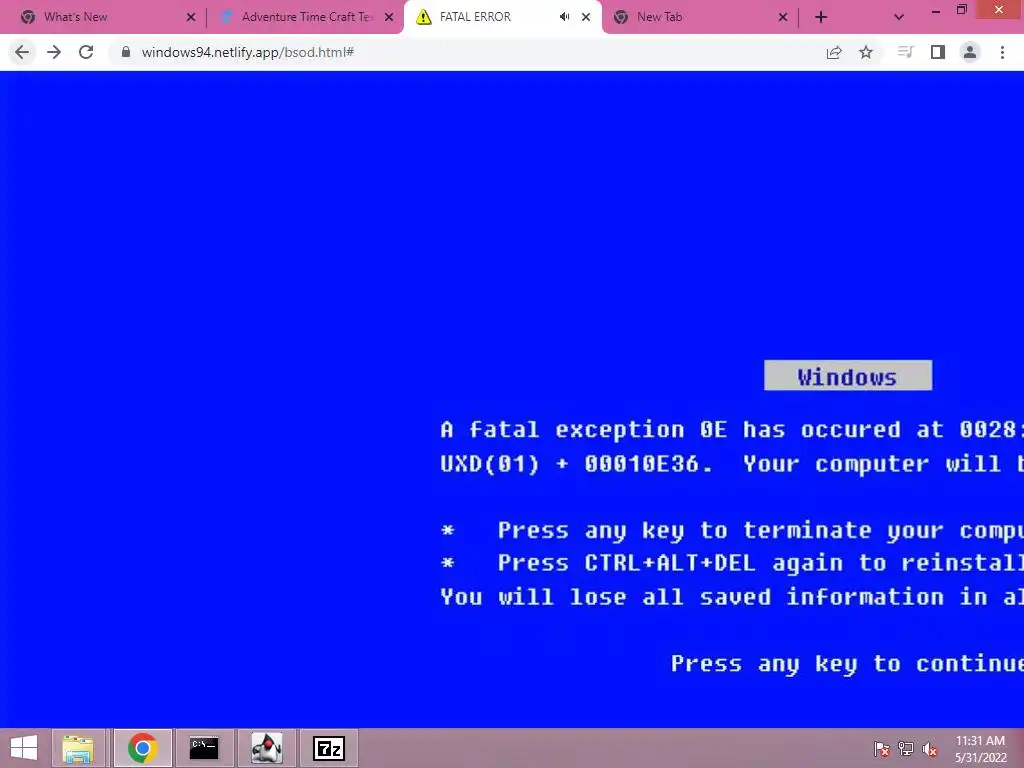
Task: Share this page using the share icon
Action: tap(834, 52)
